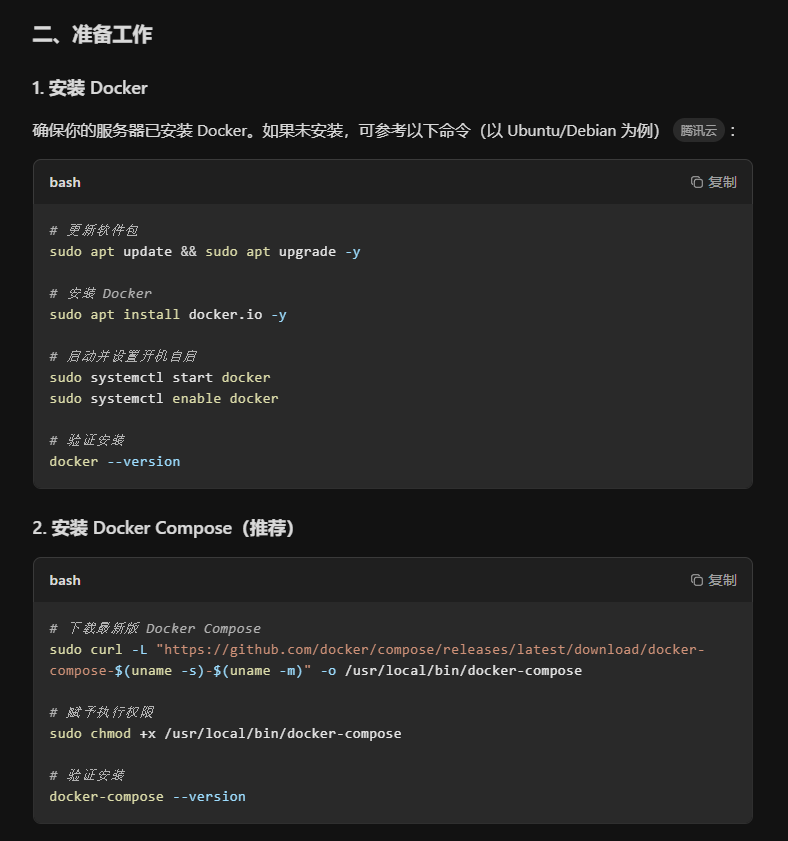The width and height of the screenshot is (788, 841).
Task: Place cursor on sudo systemctl start docker
Action: tap(160, 378)
